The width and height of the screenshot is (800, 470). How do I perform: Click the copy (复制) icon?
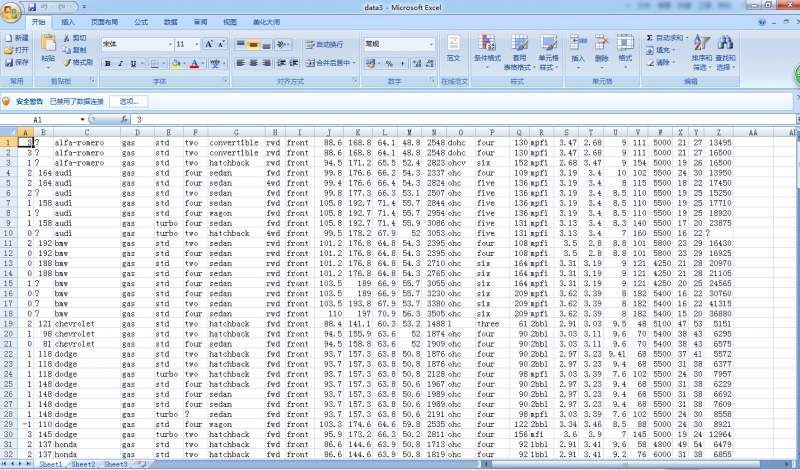[67, 50]
